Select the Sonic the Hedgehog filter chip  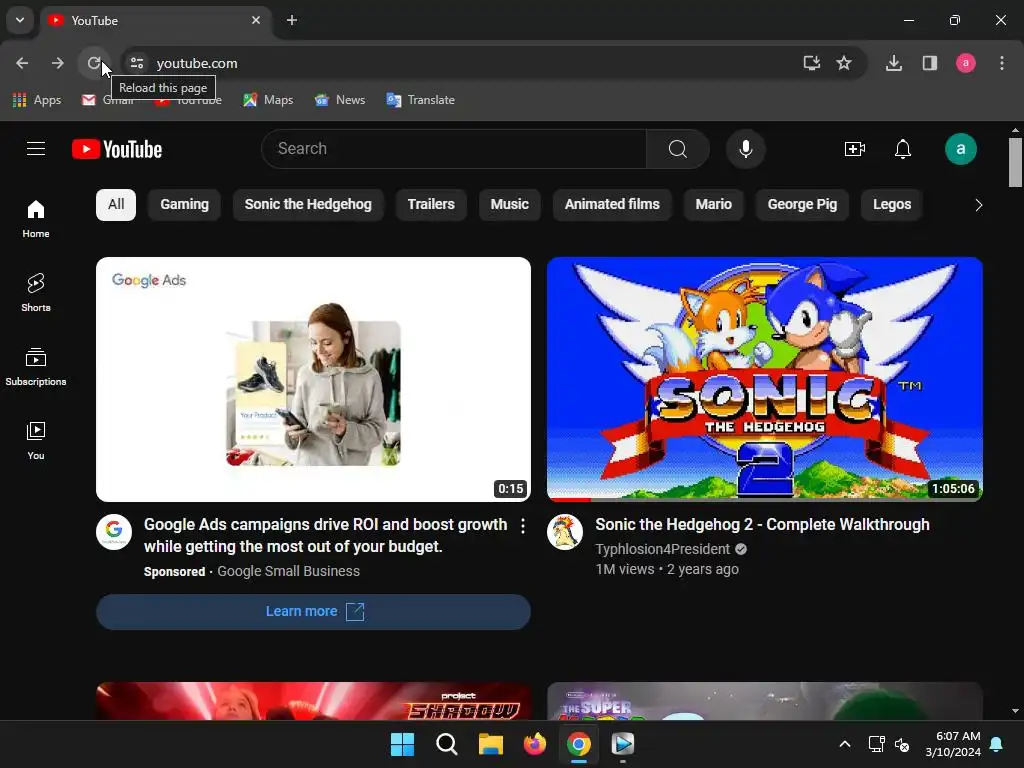pos(308,204)
